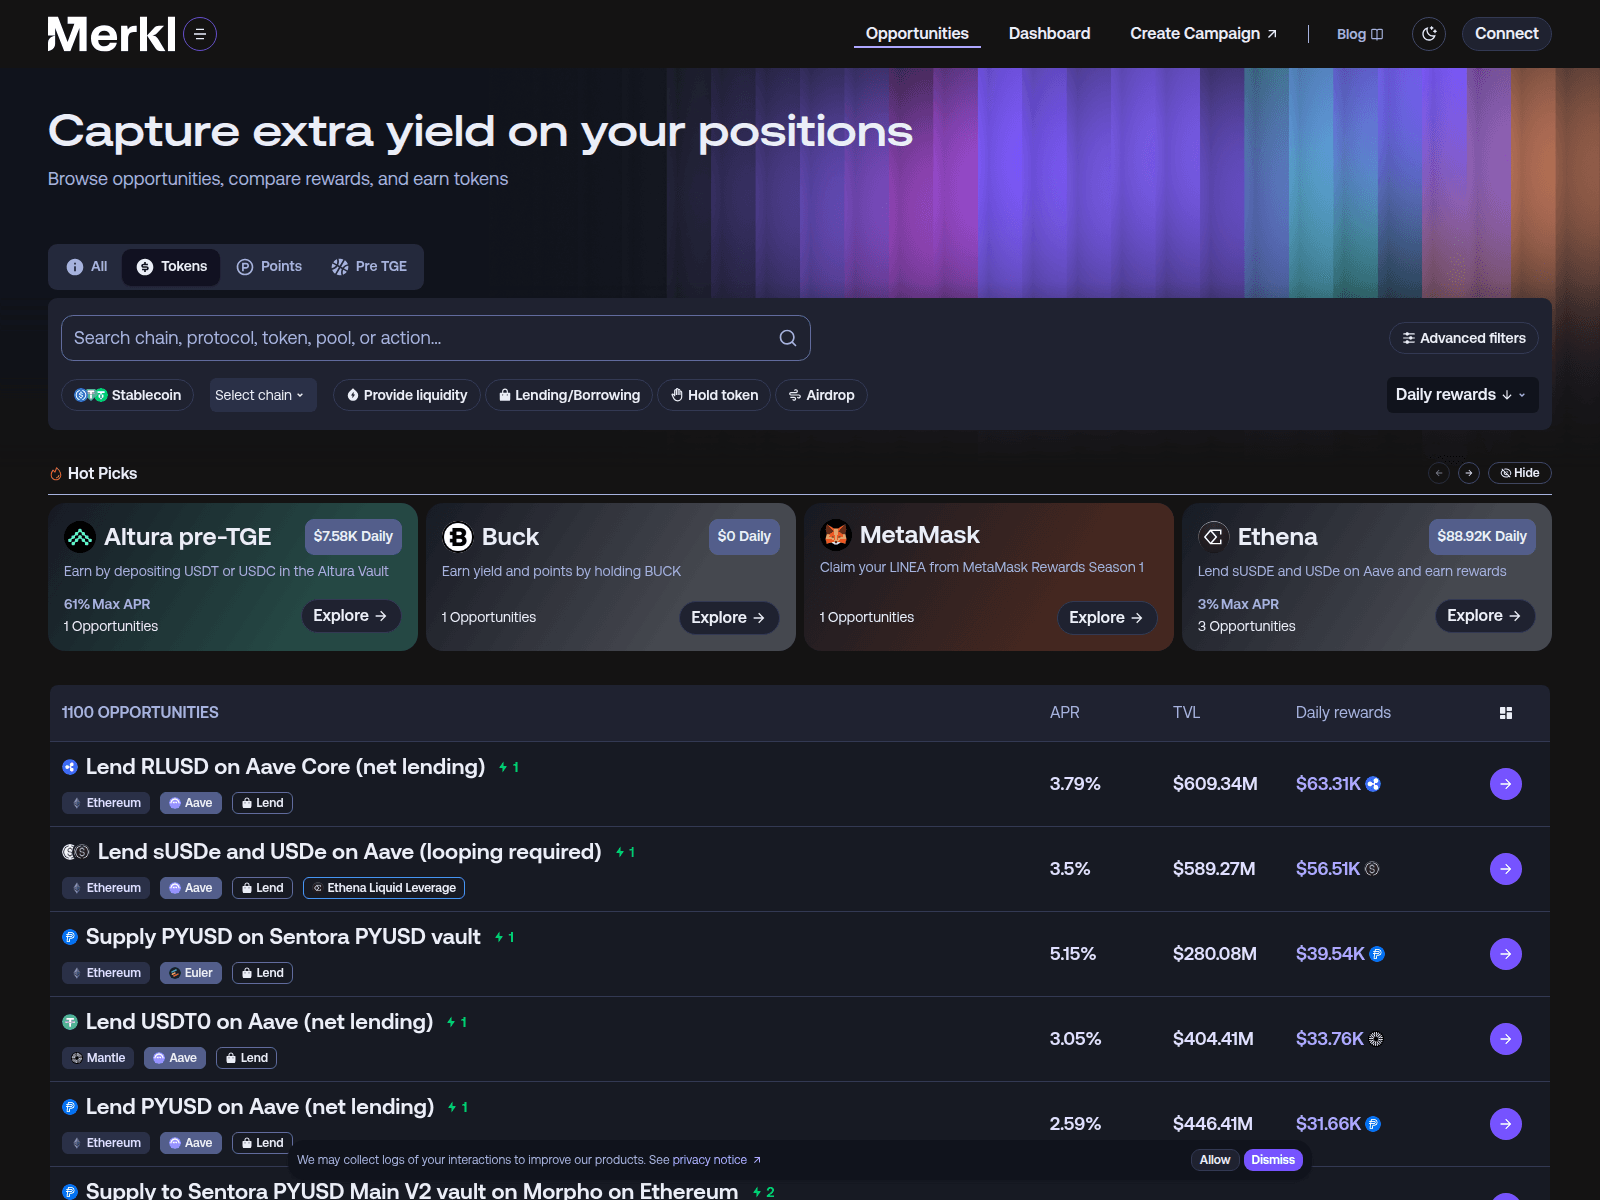Click the Connect wallet button
The image size is (1600, 1200).
[1507, 34]
